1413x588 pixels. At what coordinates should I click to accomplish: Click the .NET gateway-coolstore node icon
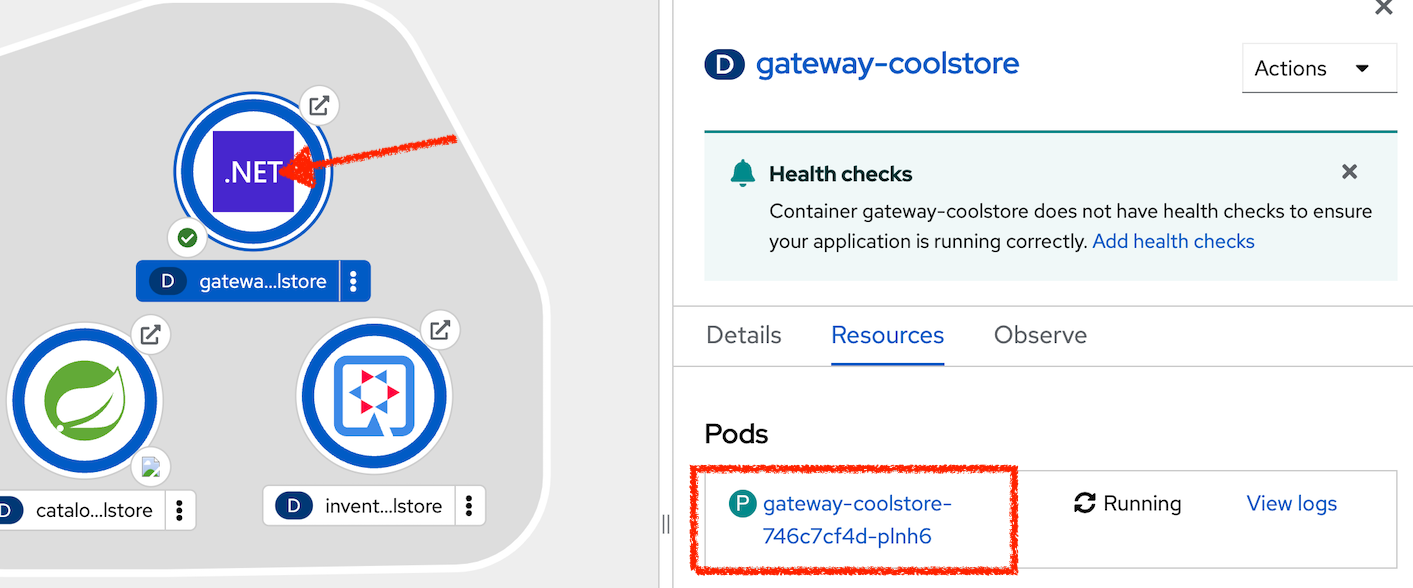(x=253, y=171)
